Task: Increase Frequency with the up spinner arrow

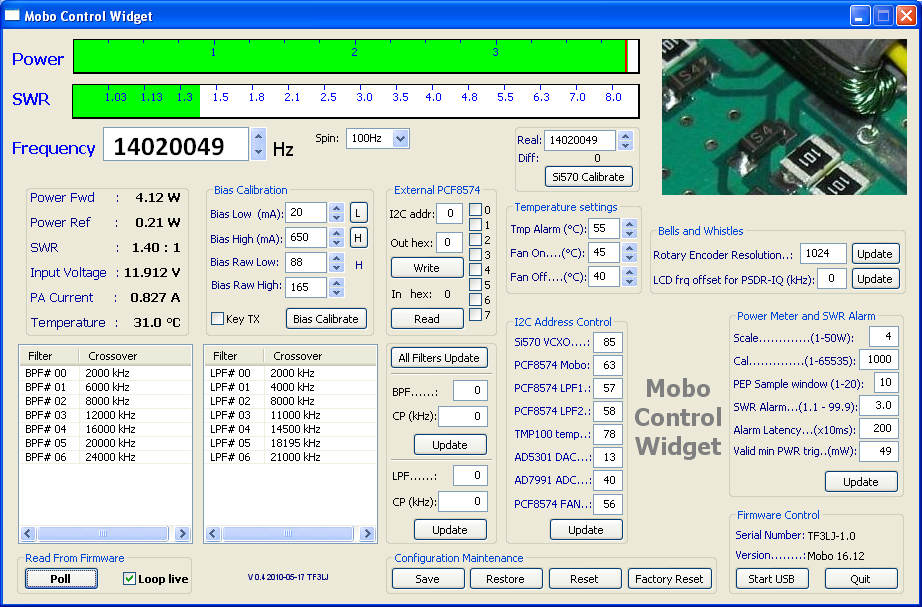Action: [258, 138]
